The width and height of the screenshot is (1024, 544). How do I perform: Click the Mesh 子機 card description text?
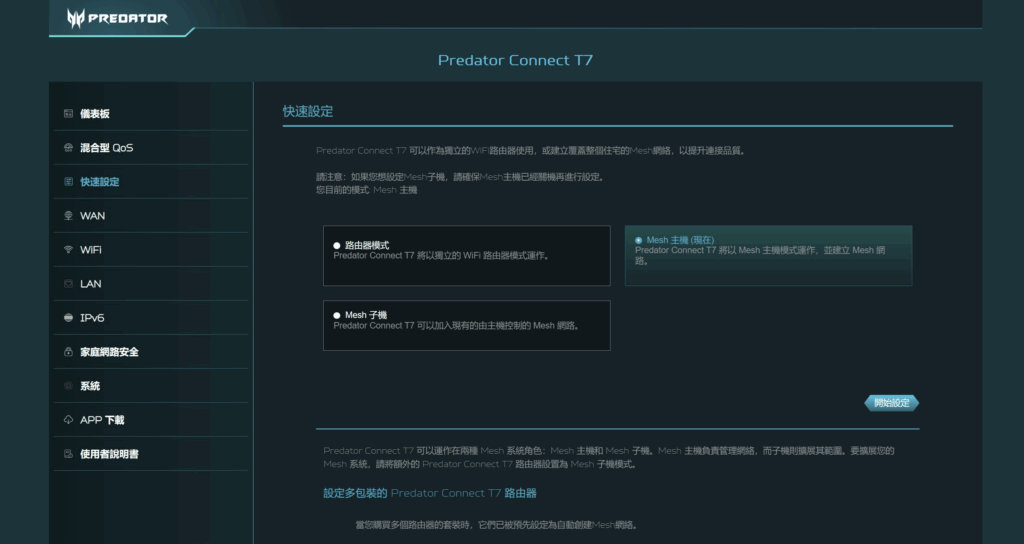[x=457, y=326]
